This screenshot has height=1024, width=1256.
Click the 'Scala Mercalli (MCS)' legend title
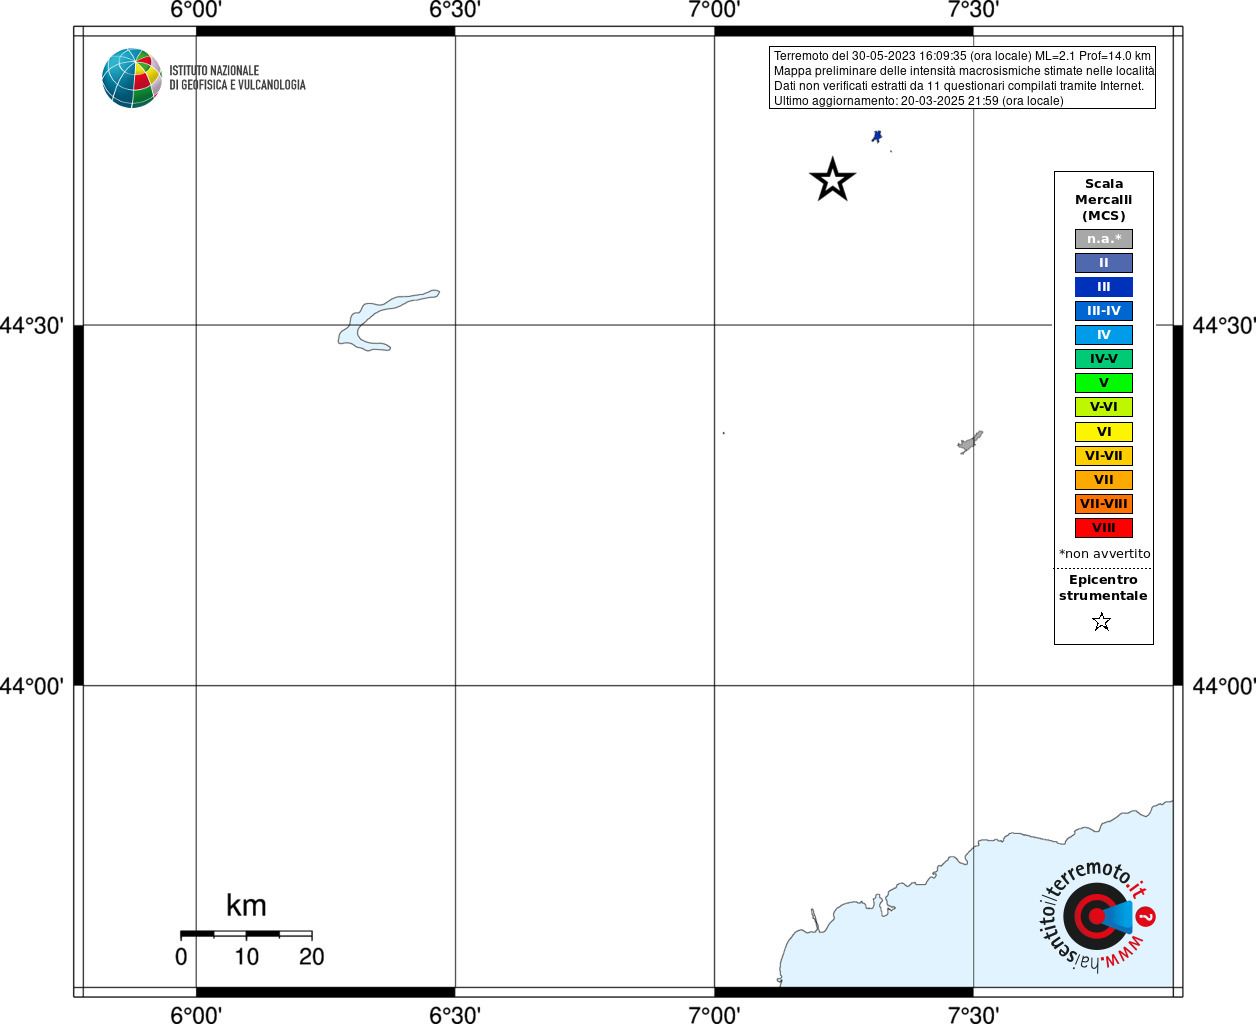(x=1104, y=200)
